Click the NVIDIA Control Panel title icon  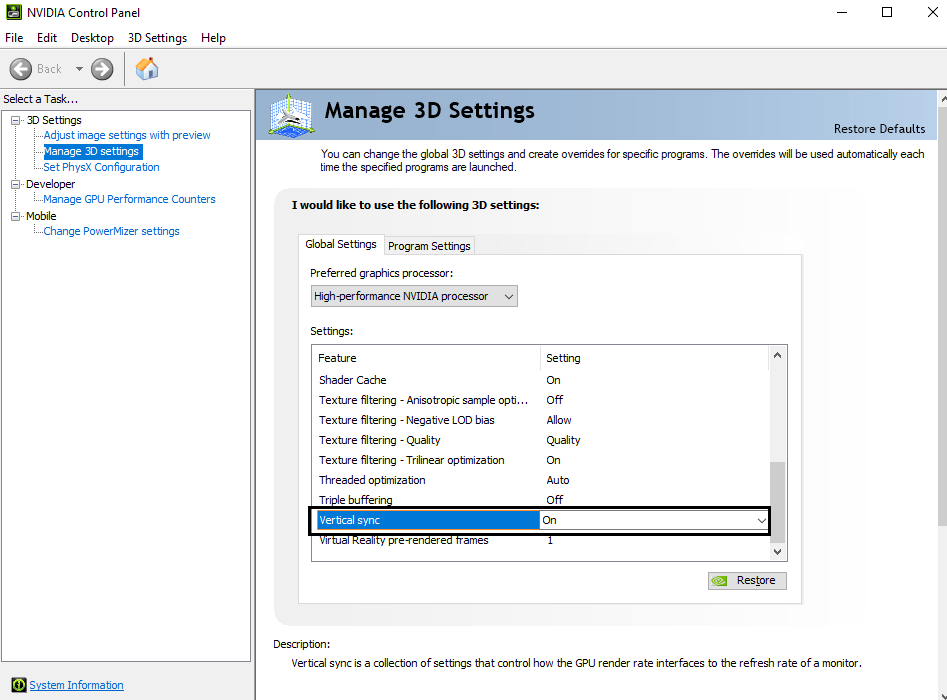tap(13, 12)
